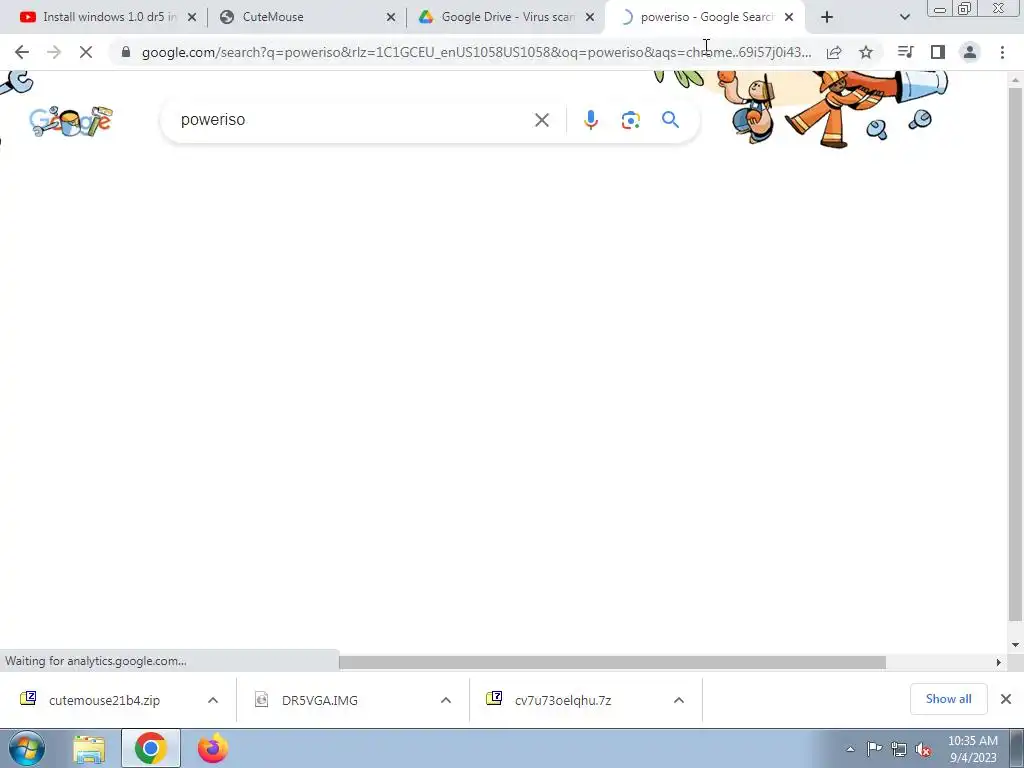The image size is (1024, 768).
Task: Open the Chrome profile avatar
Action: pyautogui.click(x=970, y=52)
